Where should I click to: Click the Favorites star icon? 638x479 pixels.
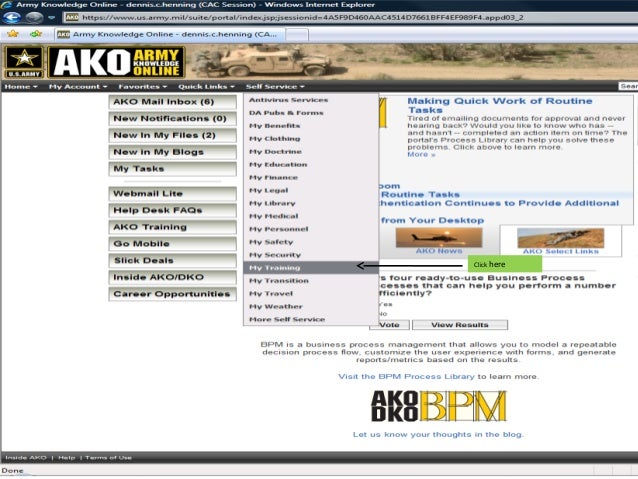(13, 34)
